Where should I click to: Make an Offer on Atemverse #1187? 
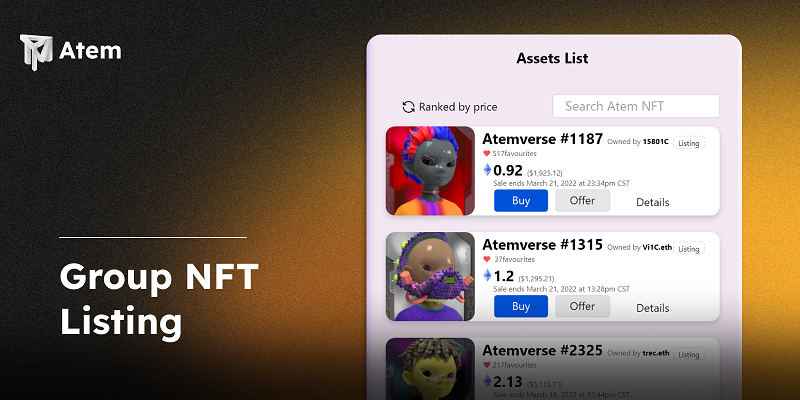coord(582,201)
